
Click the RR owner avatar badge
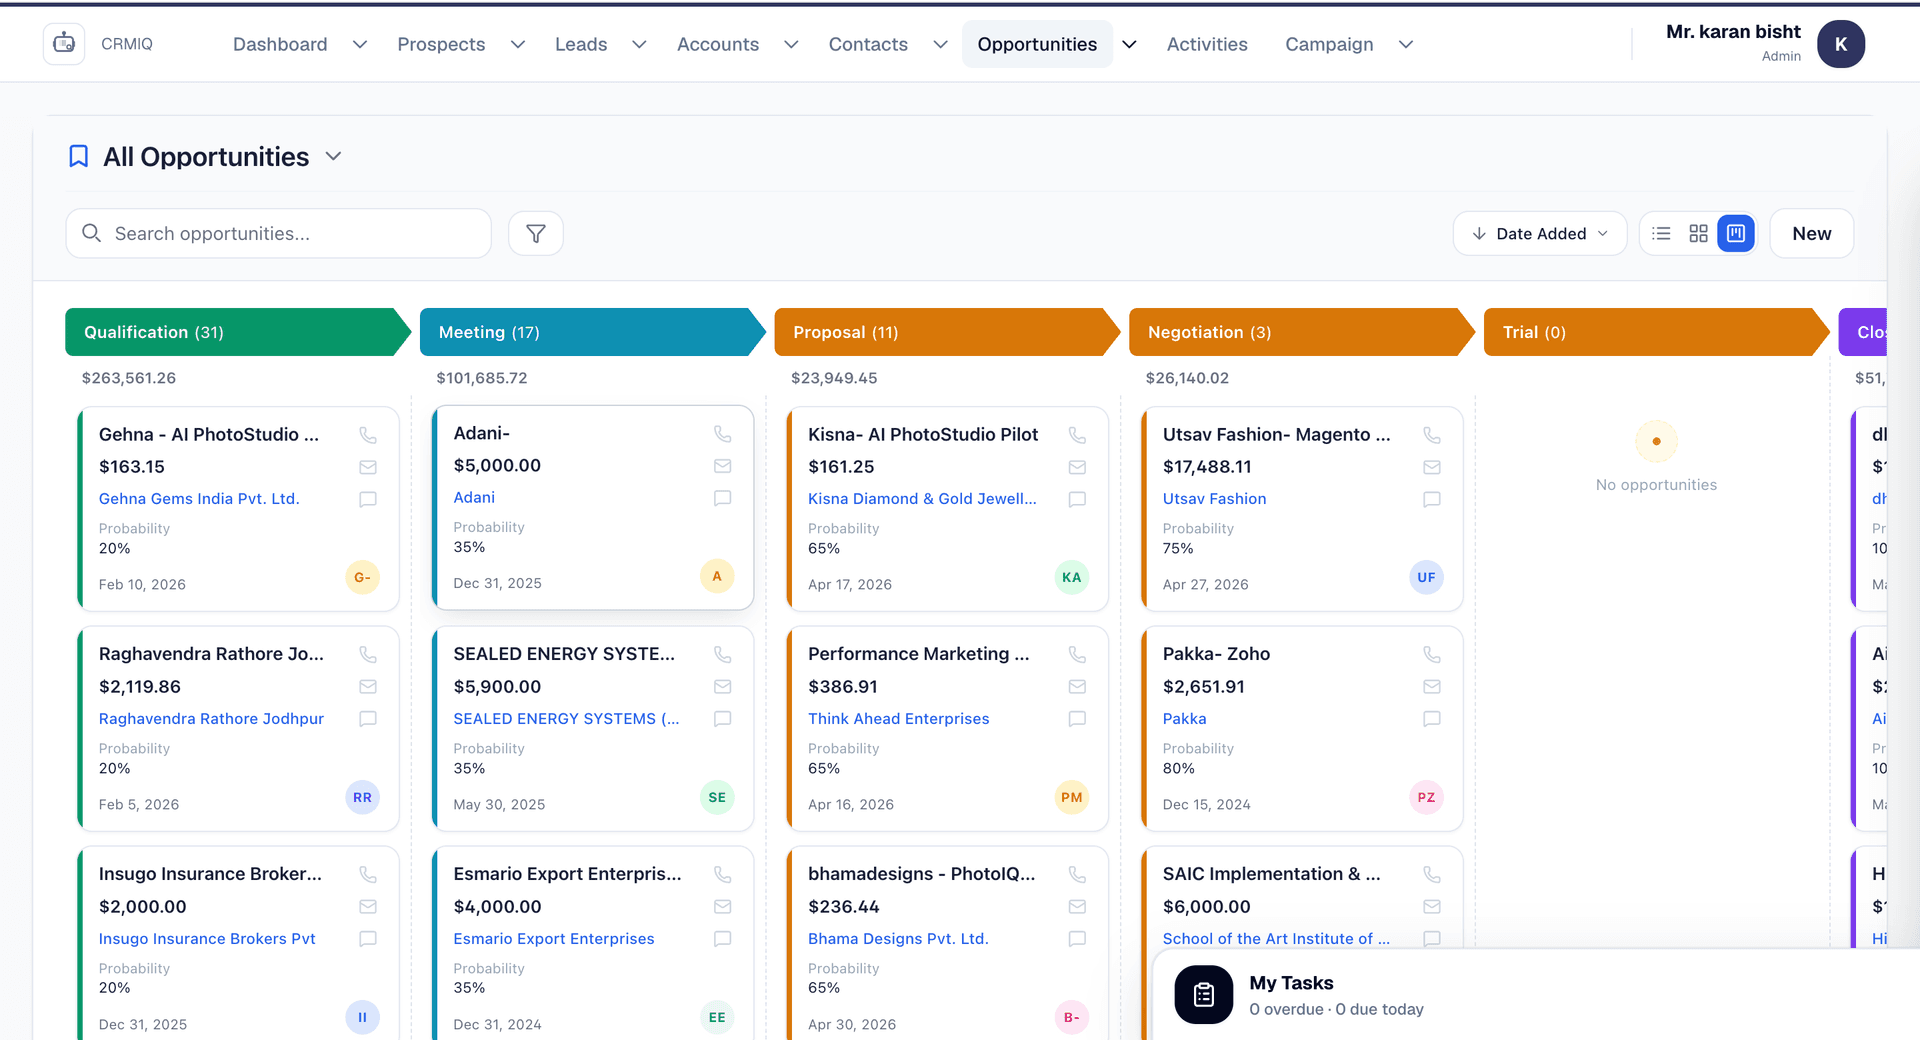pyautogui.click(x=362, y=797)
